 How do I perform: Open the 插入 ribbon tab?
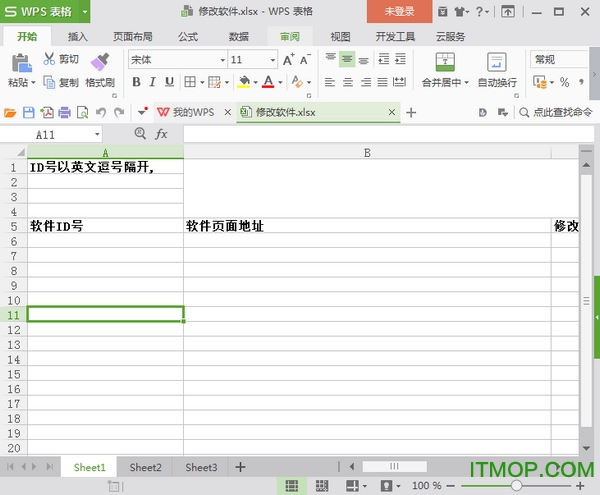point(78,37)
